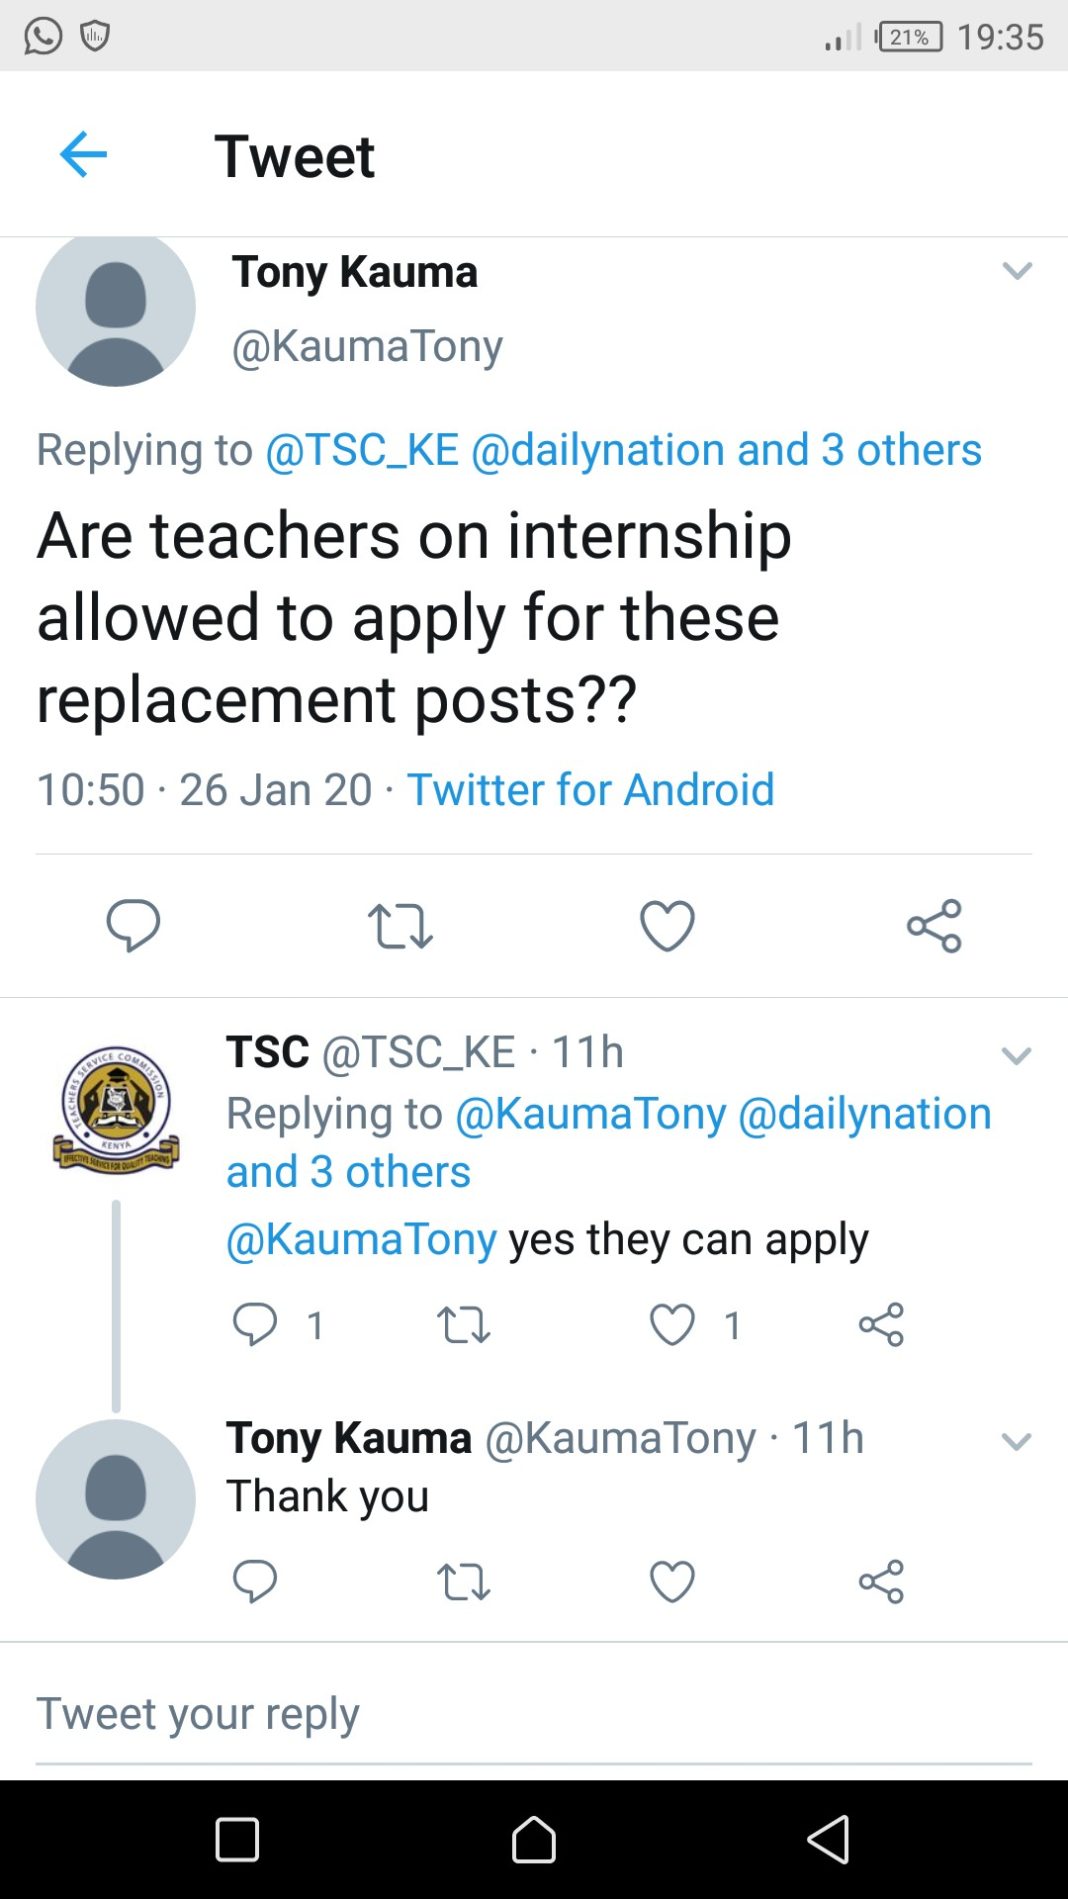Open @TSC_KE mention in replying-to line

(x=362, y=449)
